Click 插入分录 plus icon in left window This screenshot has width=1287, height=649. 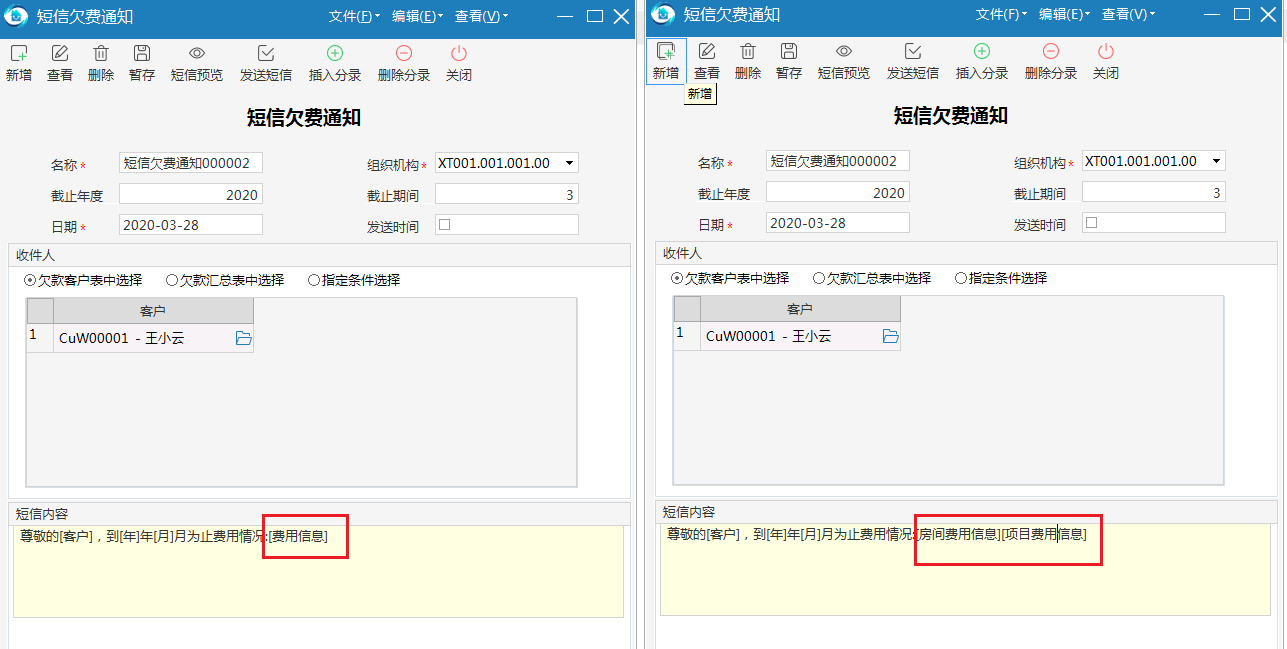[x=335, y=53]
